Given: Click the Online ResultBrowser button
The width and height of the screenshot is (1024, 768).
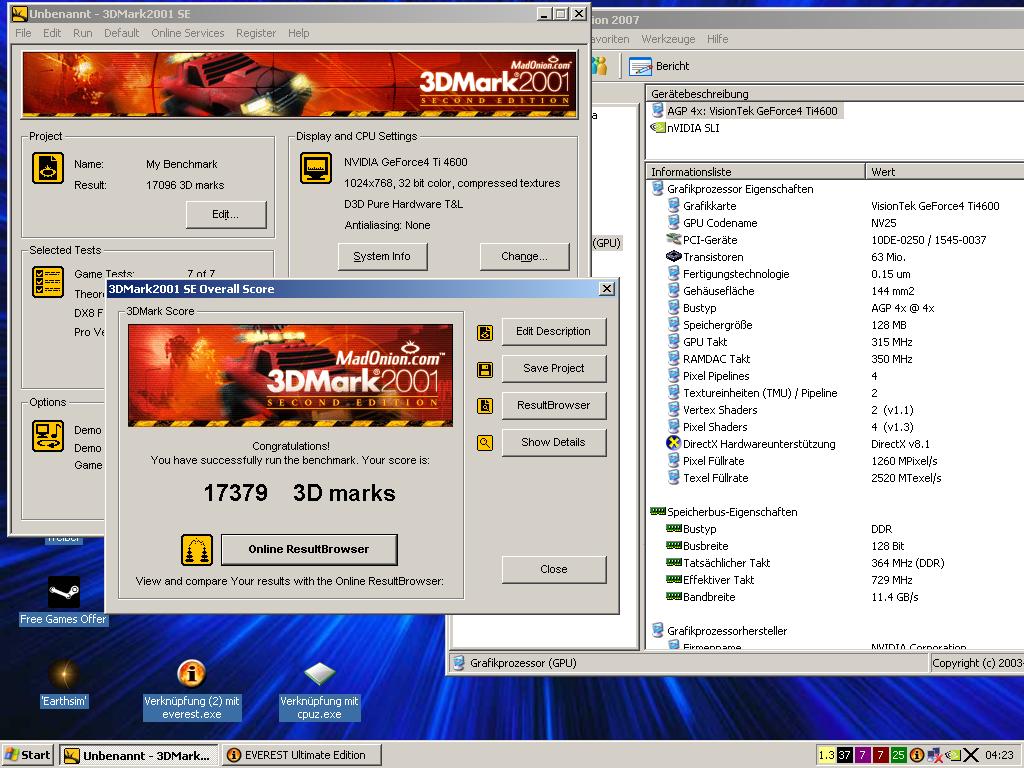Looking at the screenshot, I should (x=309, y=549).
